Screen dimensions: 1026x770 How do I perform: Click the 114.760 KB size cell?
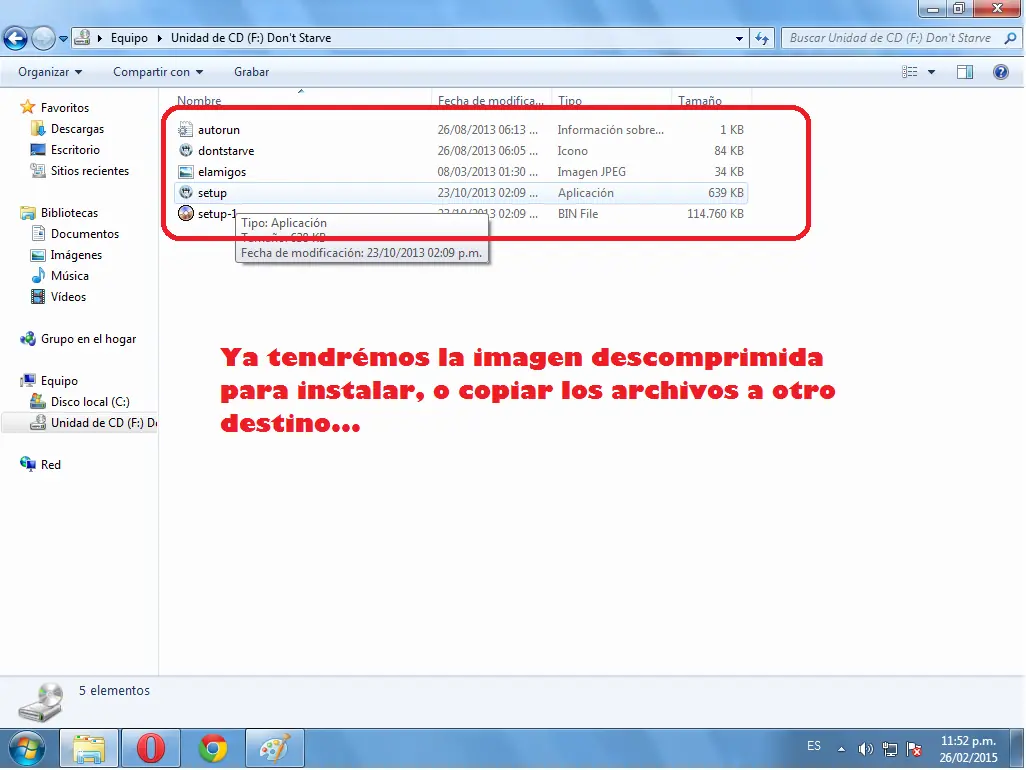click(715, 214)
